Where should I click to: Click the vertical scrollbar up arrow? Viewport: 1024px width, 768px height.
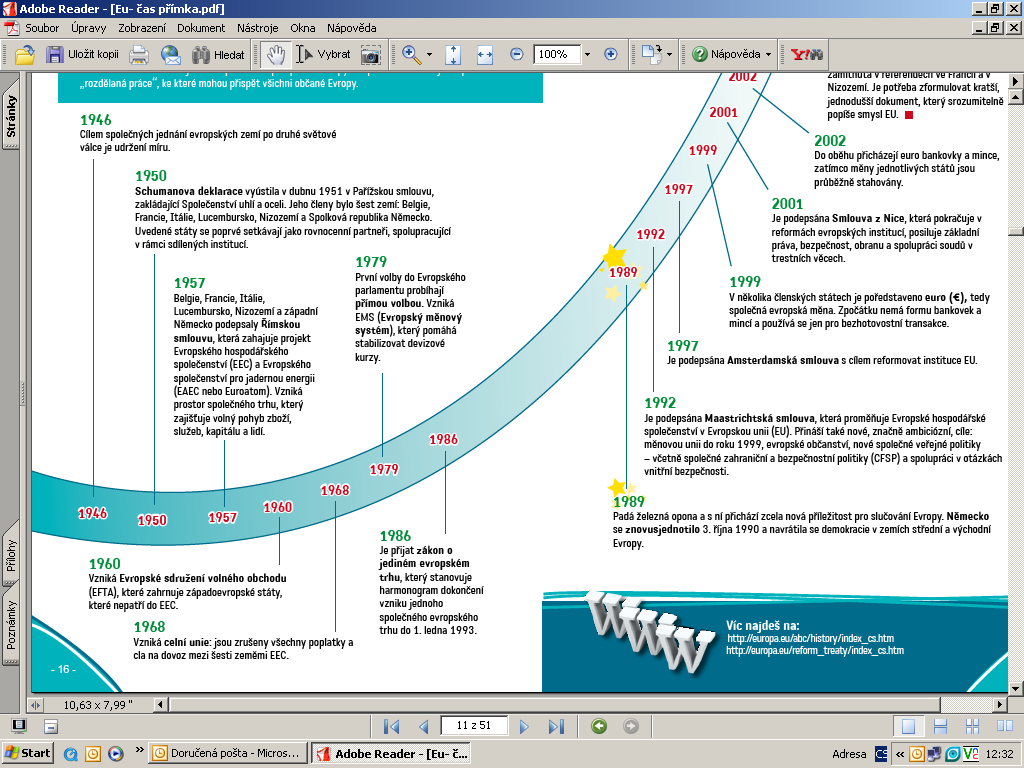tap(1016, 97)
